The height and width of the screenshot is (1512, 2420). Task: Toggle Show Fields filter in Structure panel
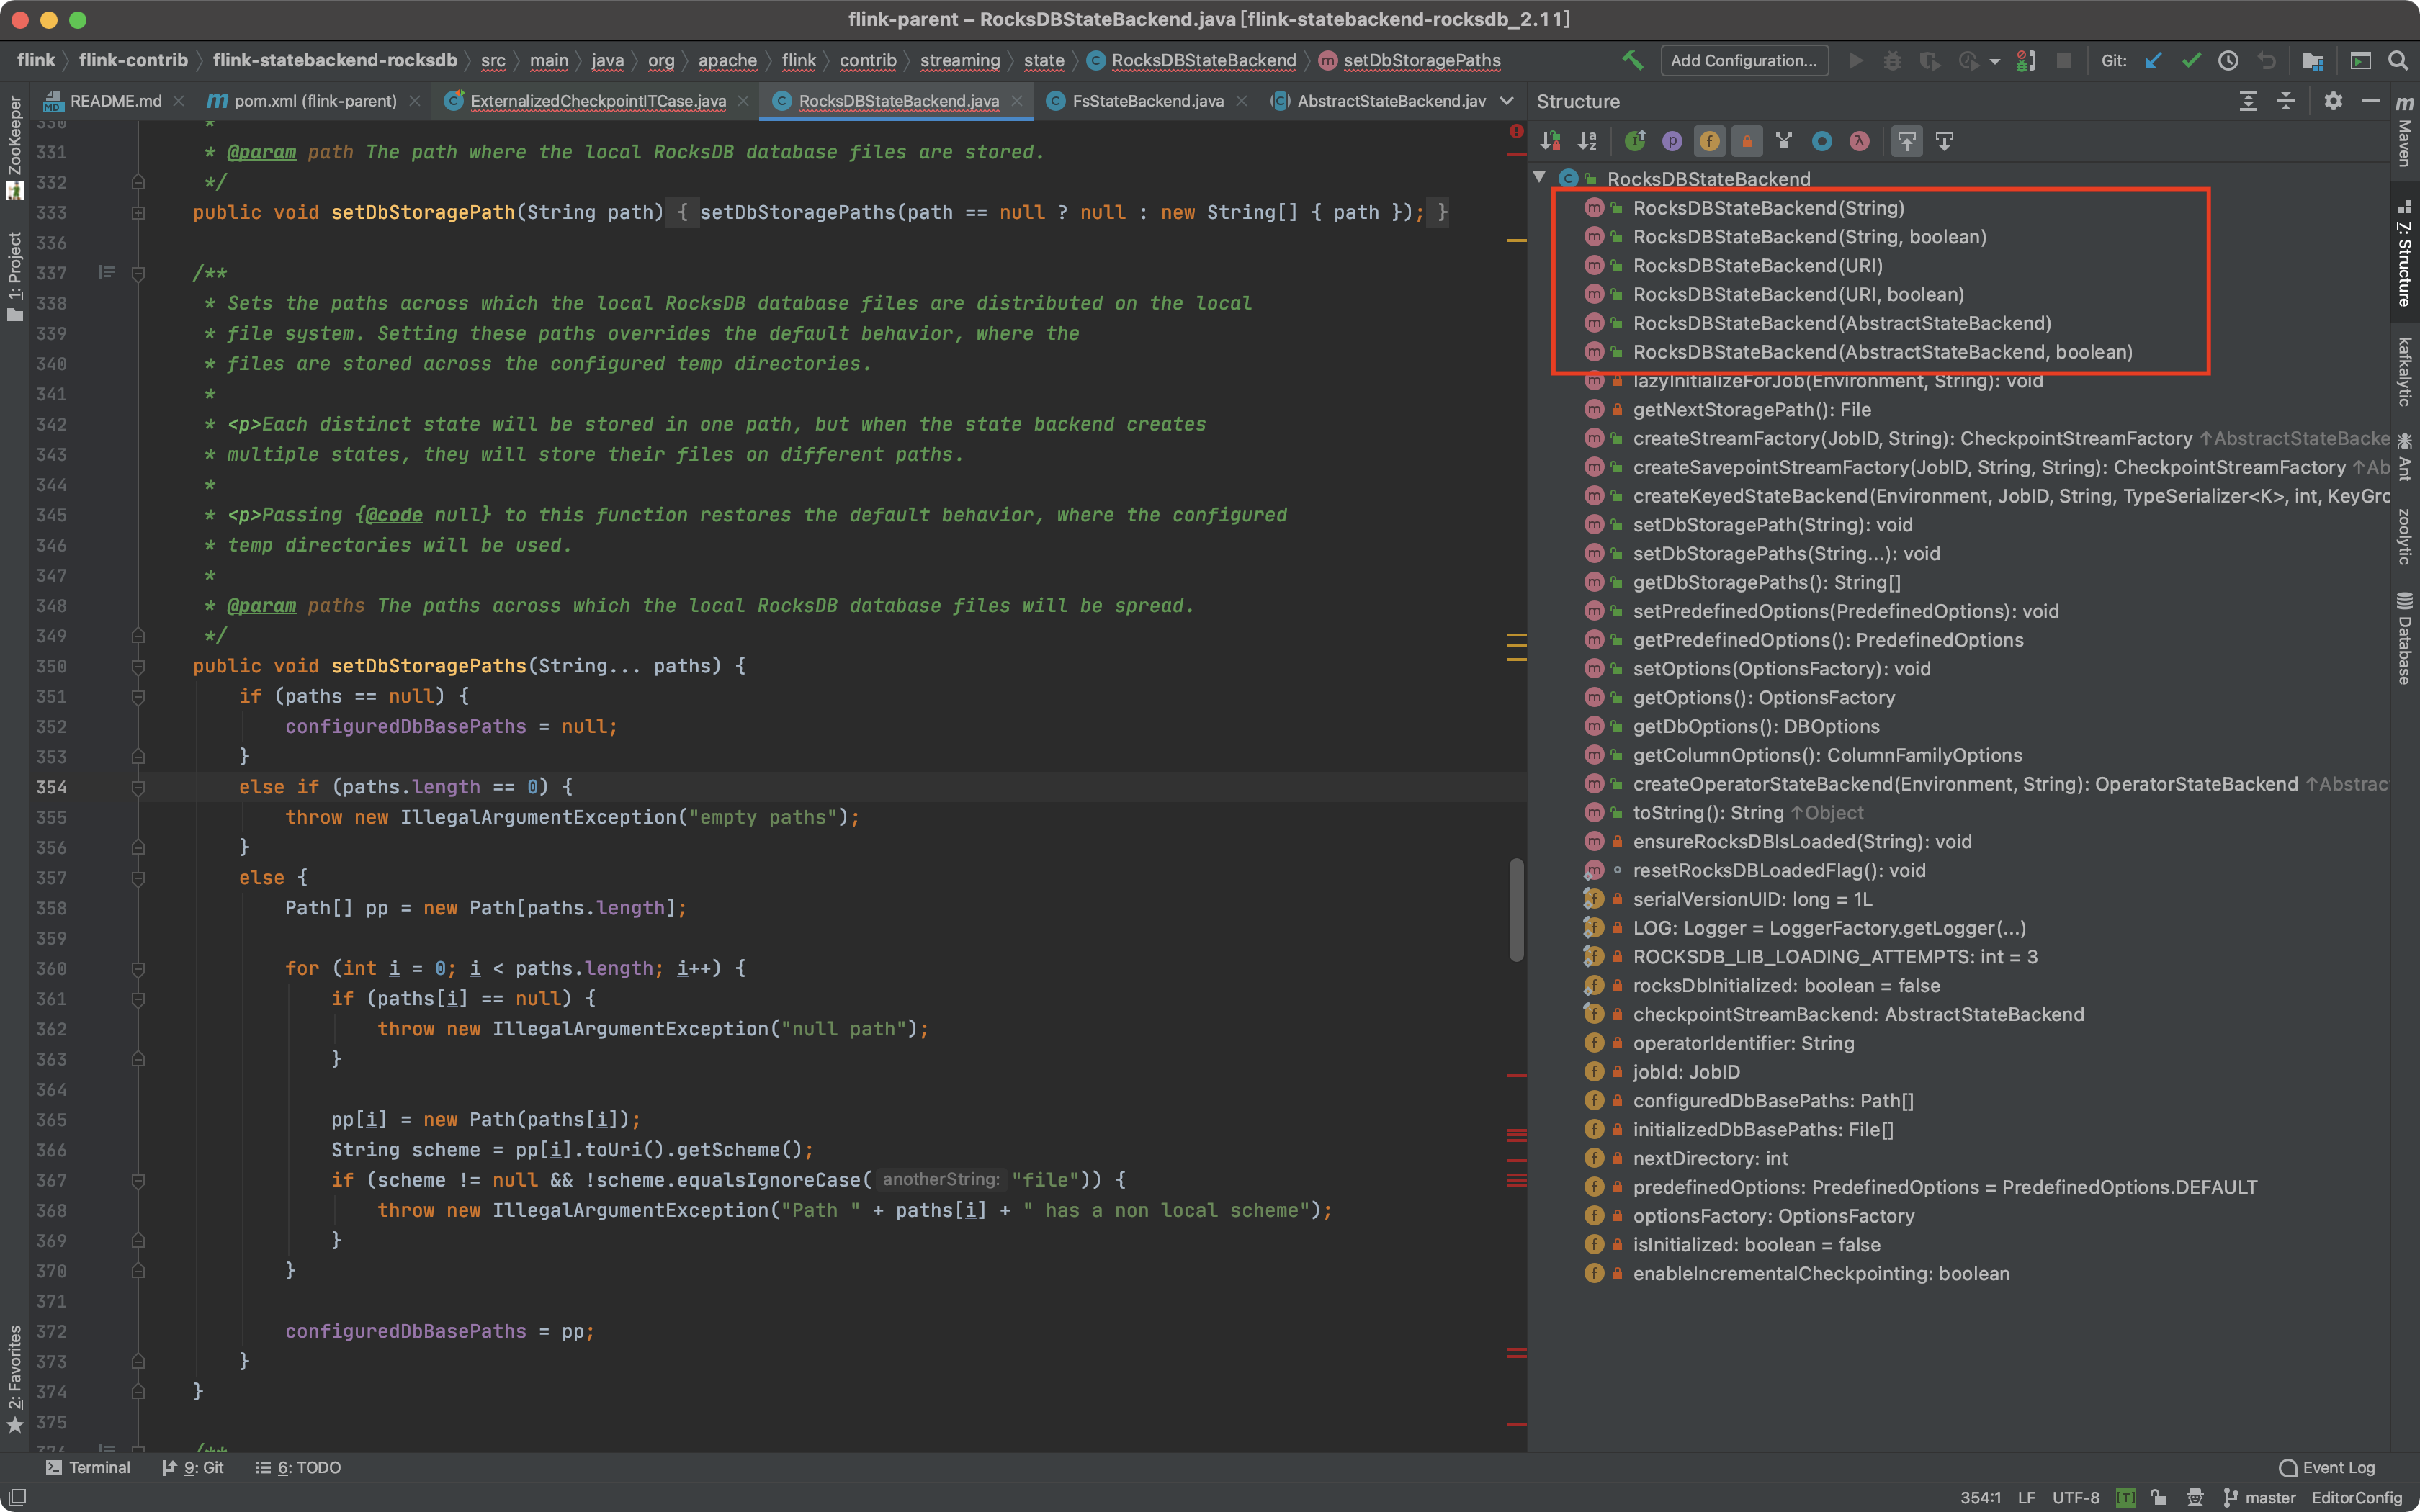click(x=1709, y=141)
